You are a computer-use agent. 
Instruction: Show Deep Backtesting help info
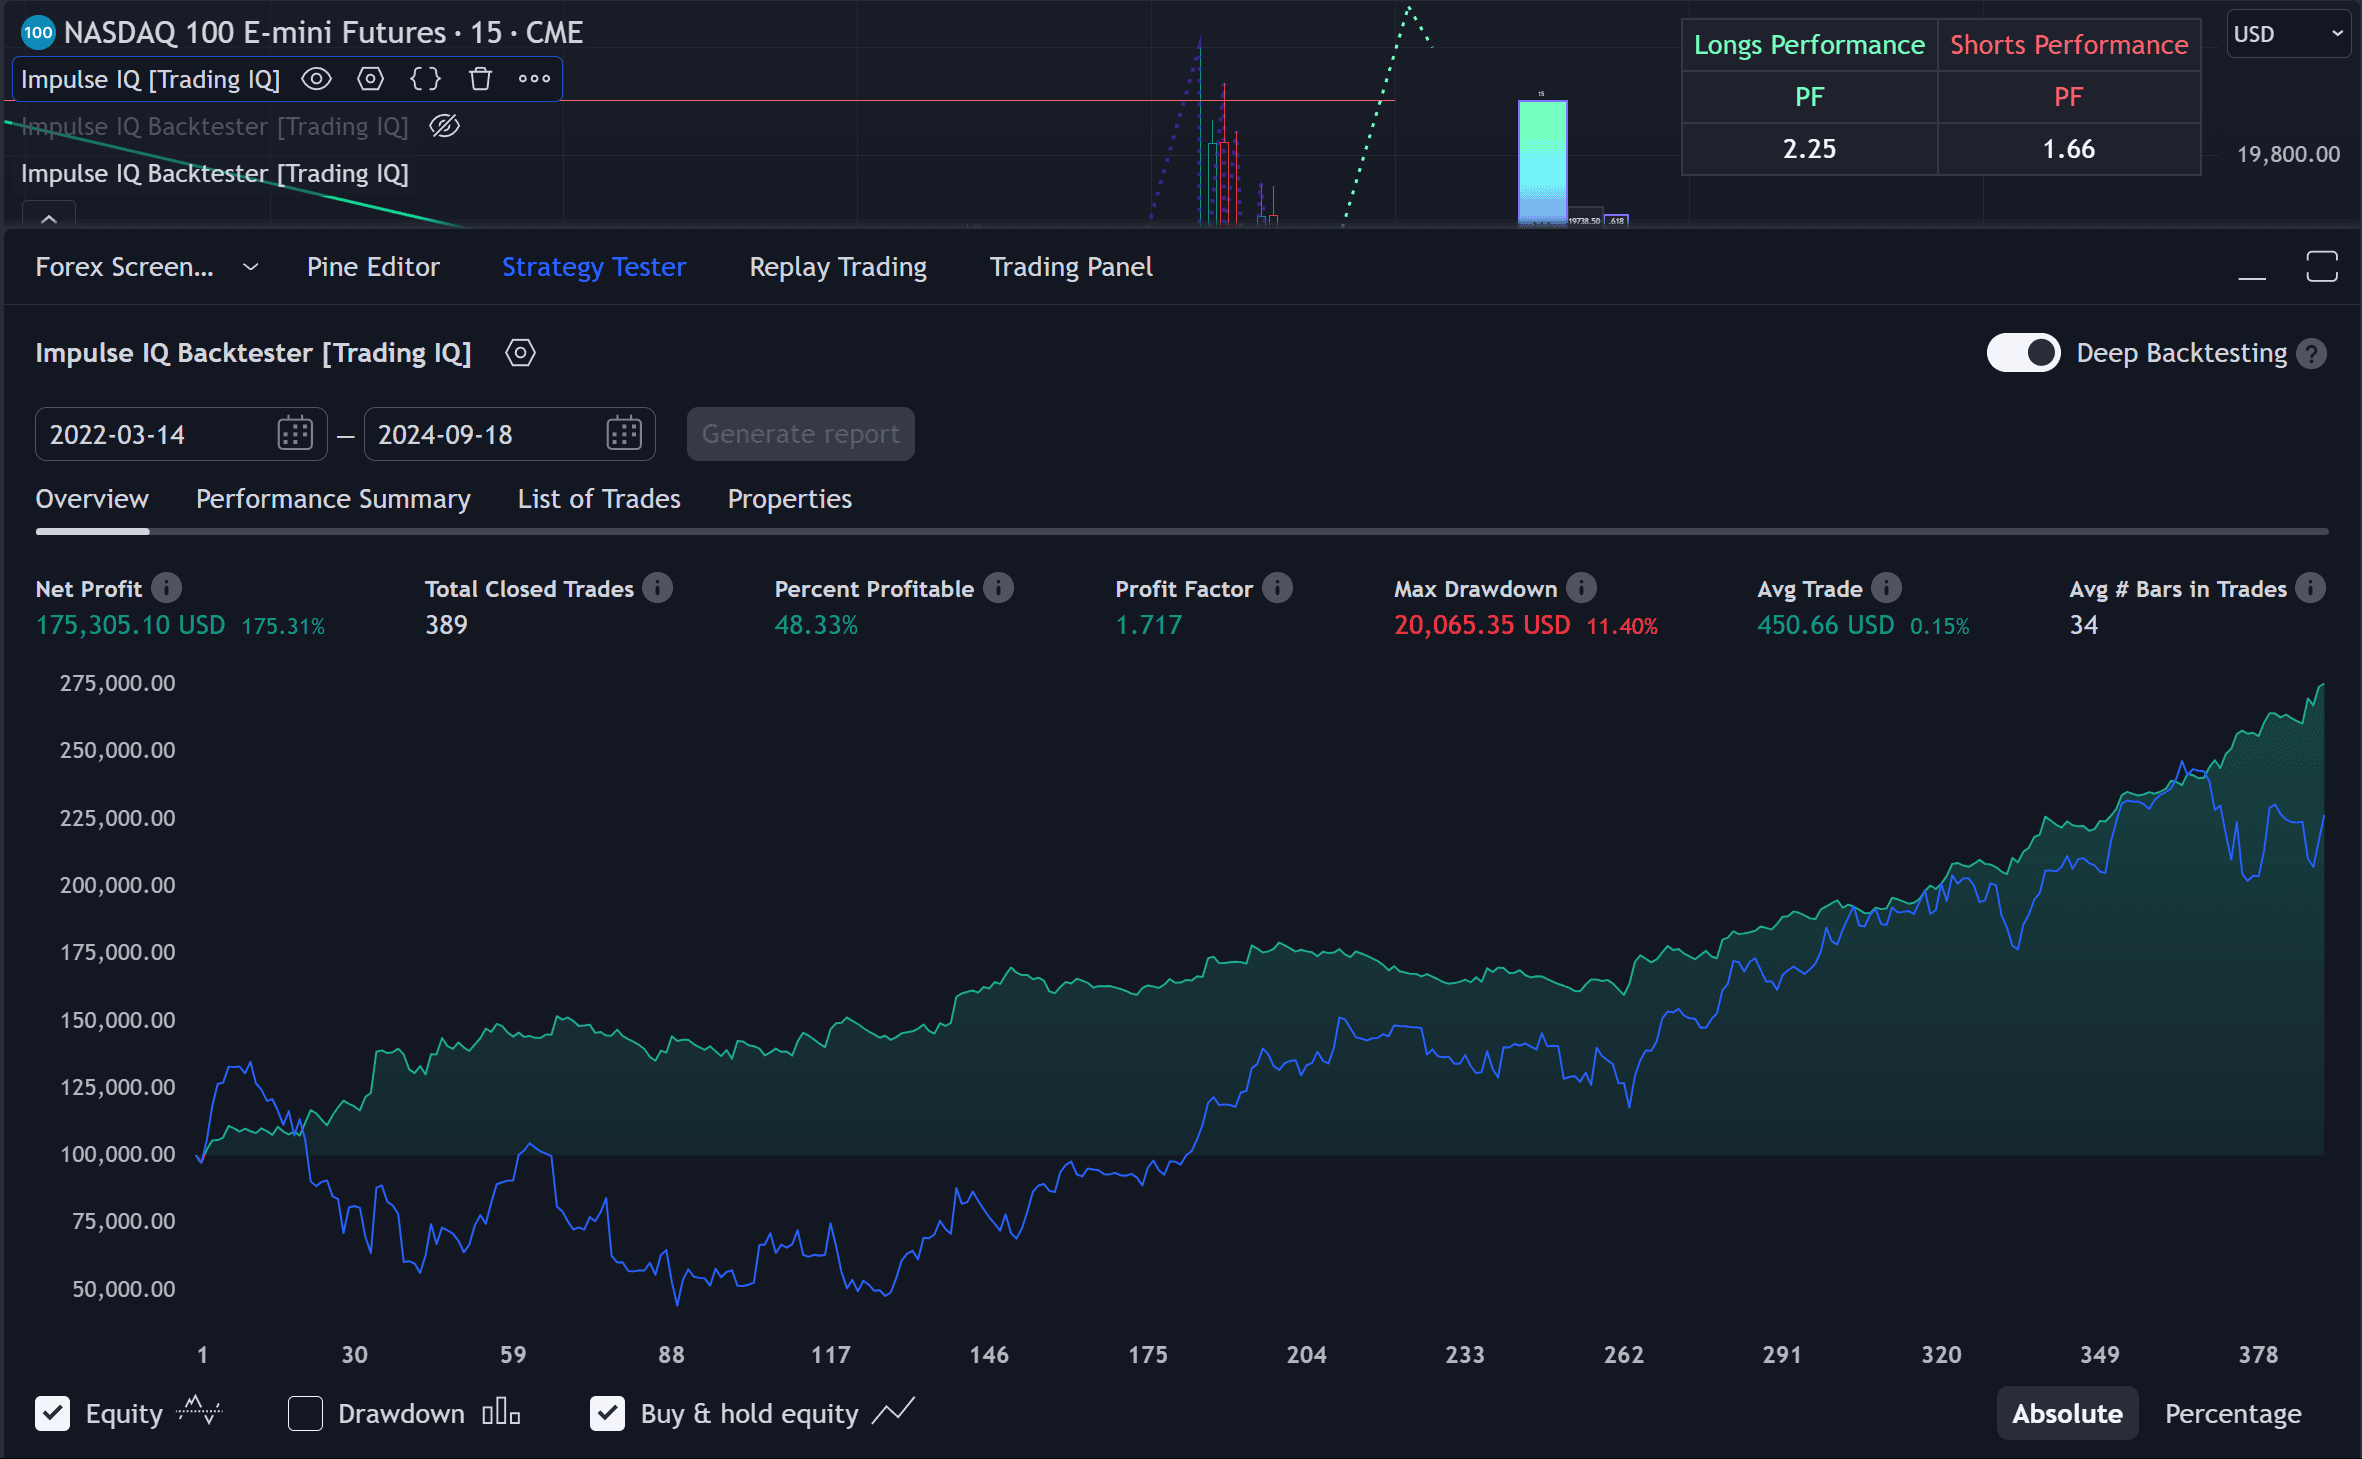tap(2311, 354)
